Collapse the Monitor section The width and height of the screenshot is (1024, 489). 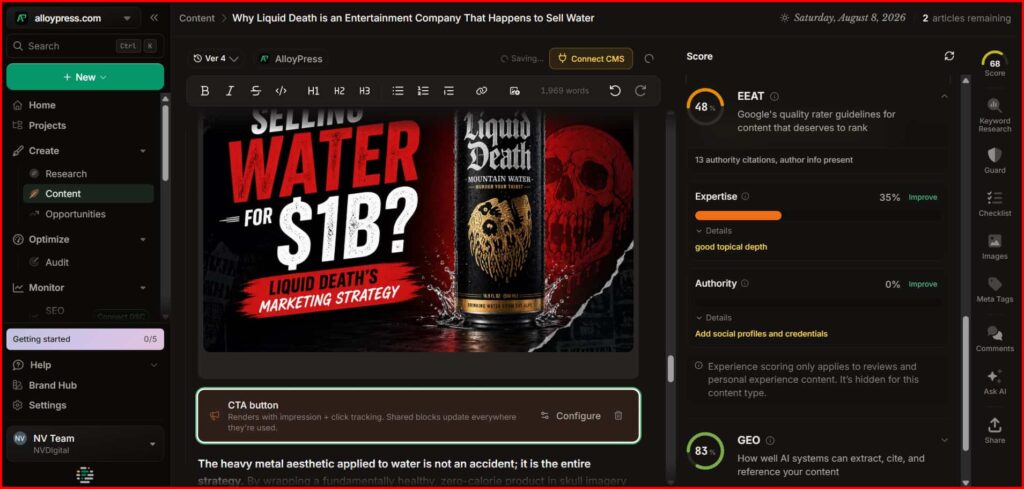coord(143,288)
